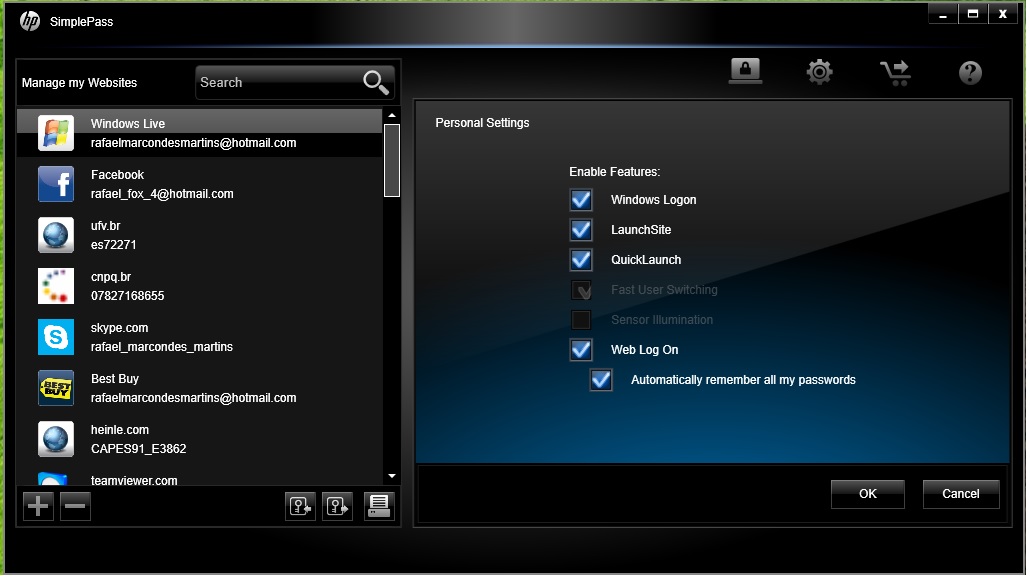Click the shopping cart icon

895,72
